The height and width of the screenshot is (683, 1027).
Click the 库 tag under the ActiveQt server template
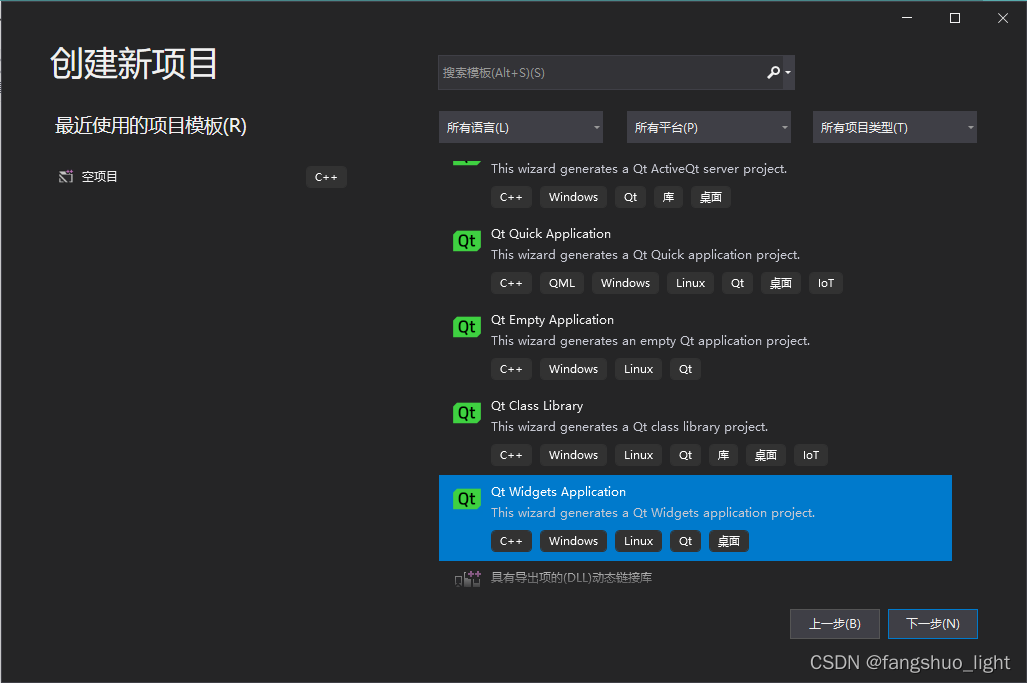[x=669, y=197]
